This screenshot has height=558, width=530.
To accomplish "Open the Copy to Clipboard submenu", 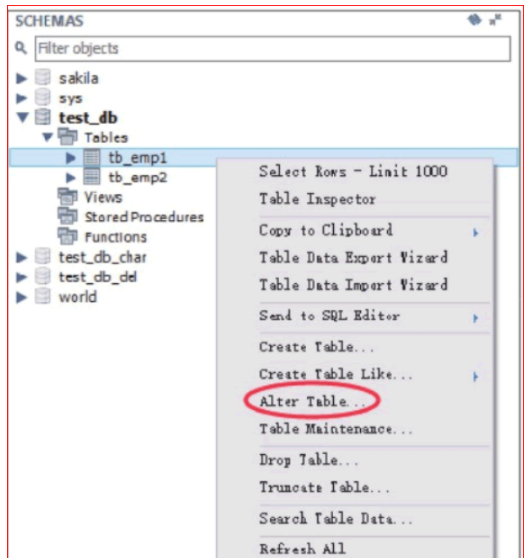I will [x=326, y=231].
